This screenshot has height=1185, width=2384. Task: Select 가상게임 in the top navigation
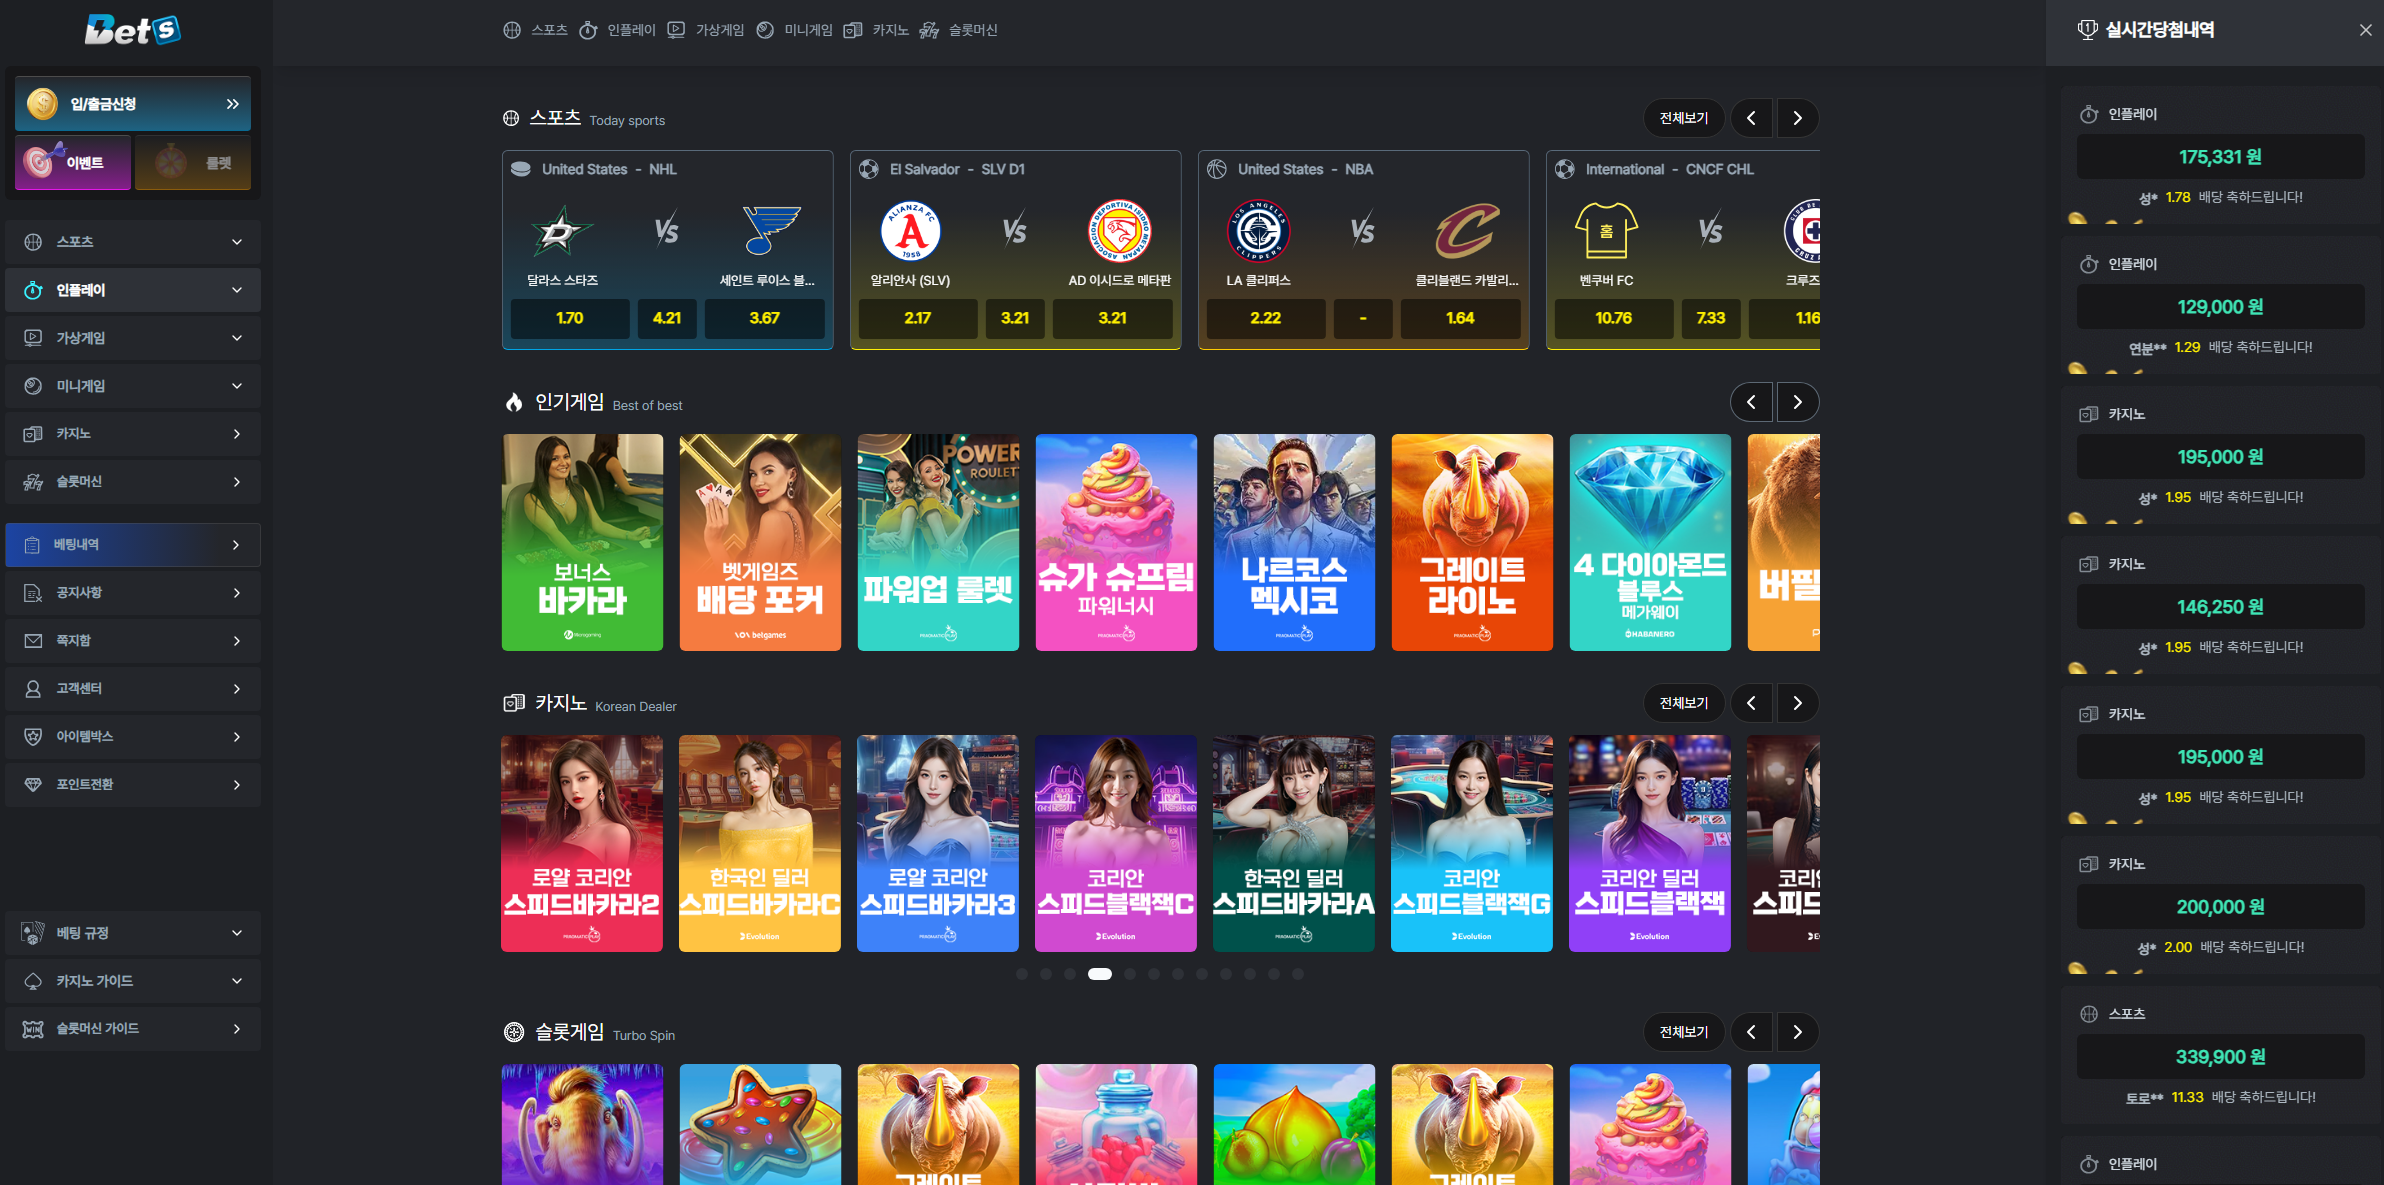pos(707,30)
